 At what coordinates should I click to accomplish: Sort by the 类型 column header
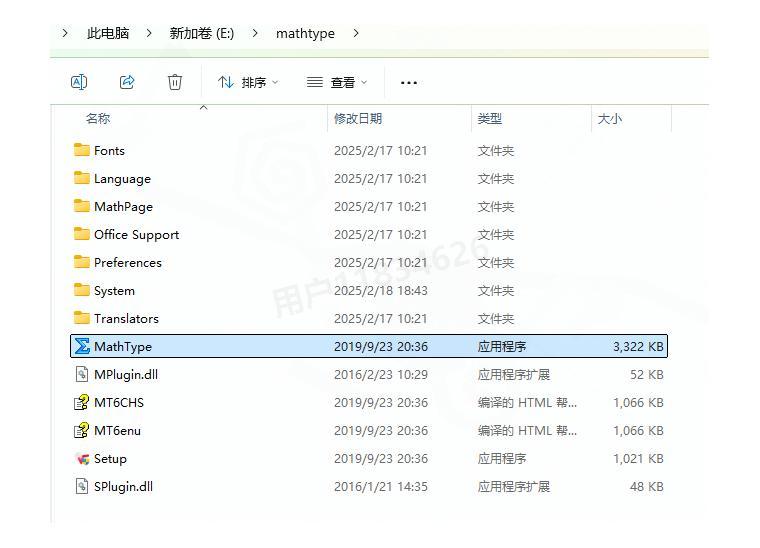point(490,118)
